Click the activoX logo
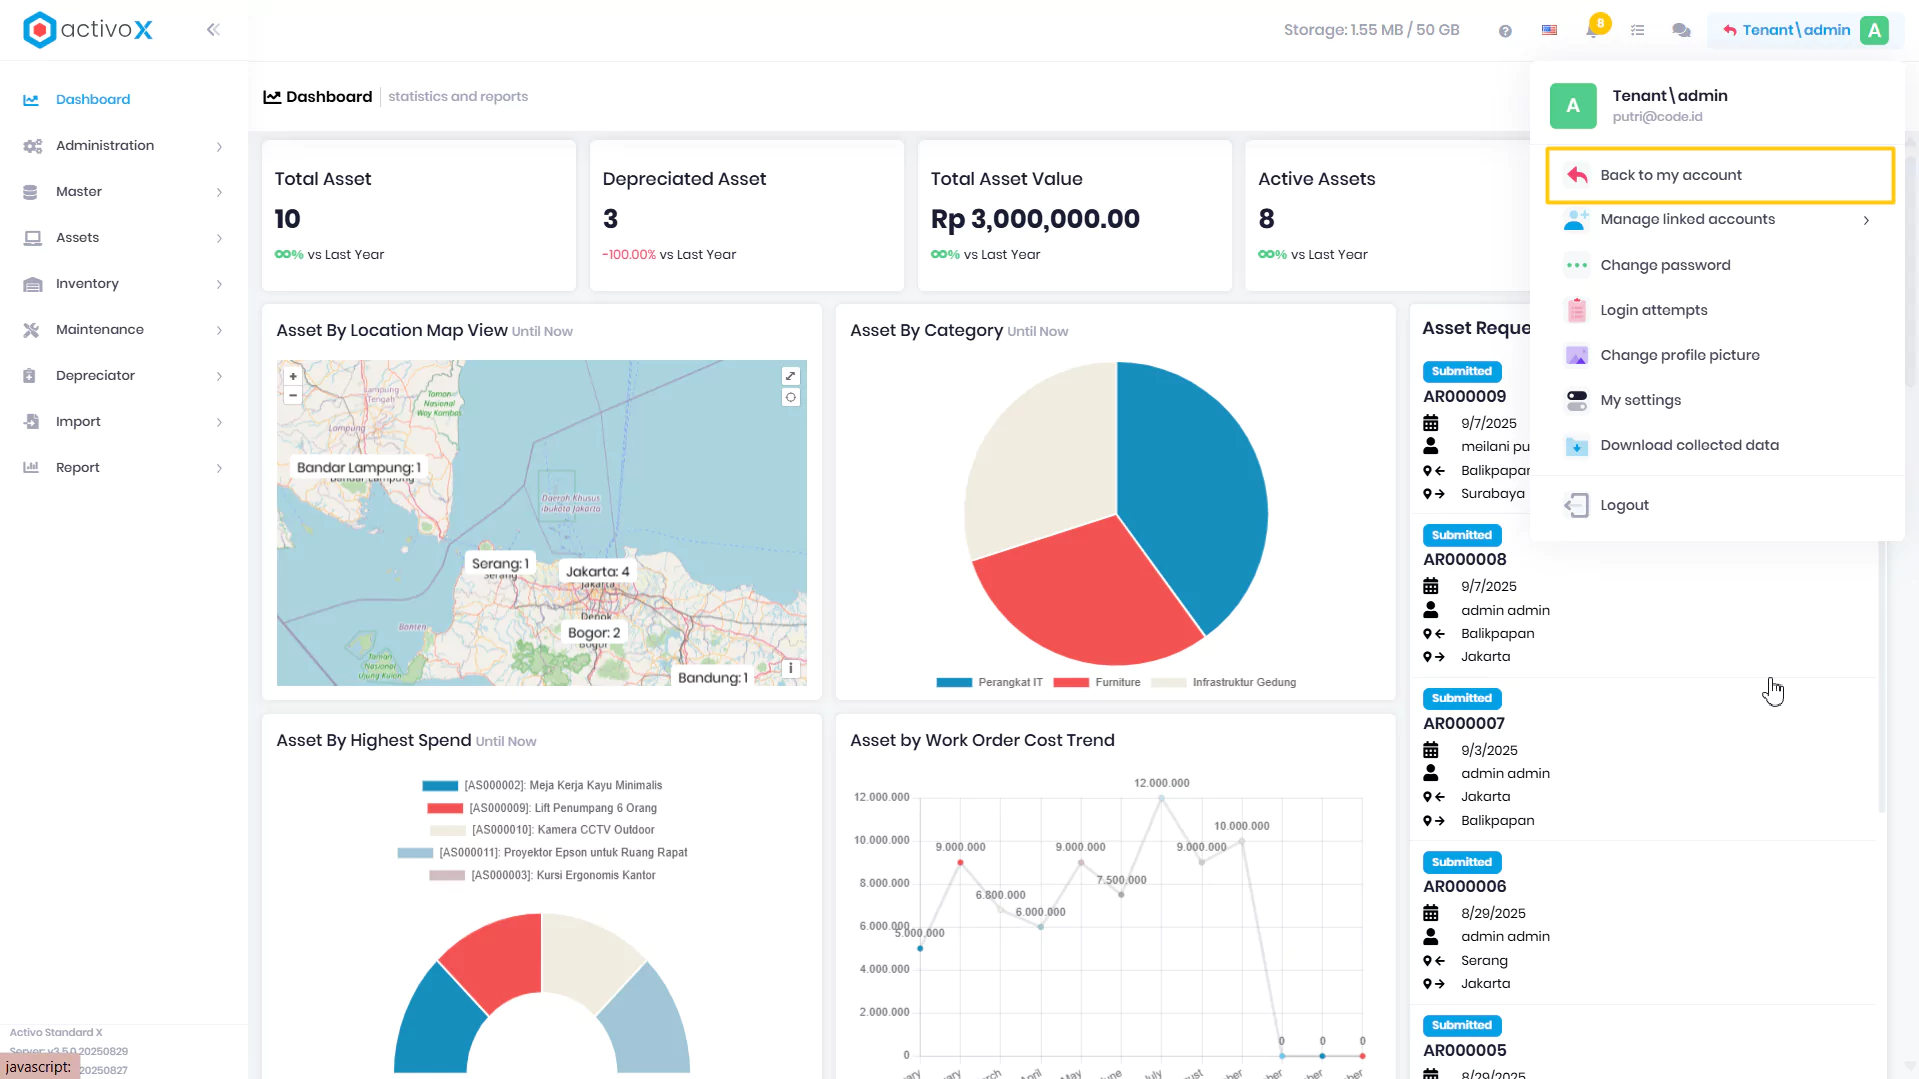 coord(88,30)
